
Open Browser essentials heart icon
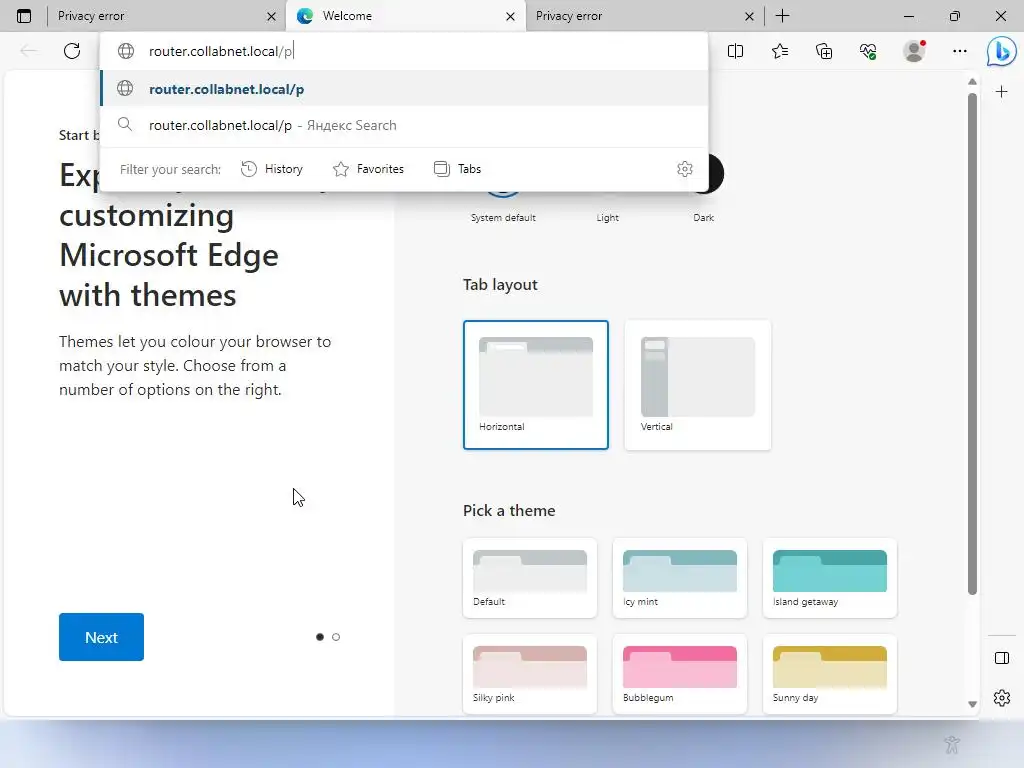click(868, 51)
